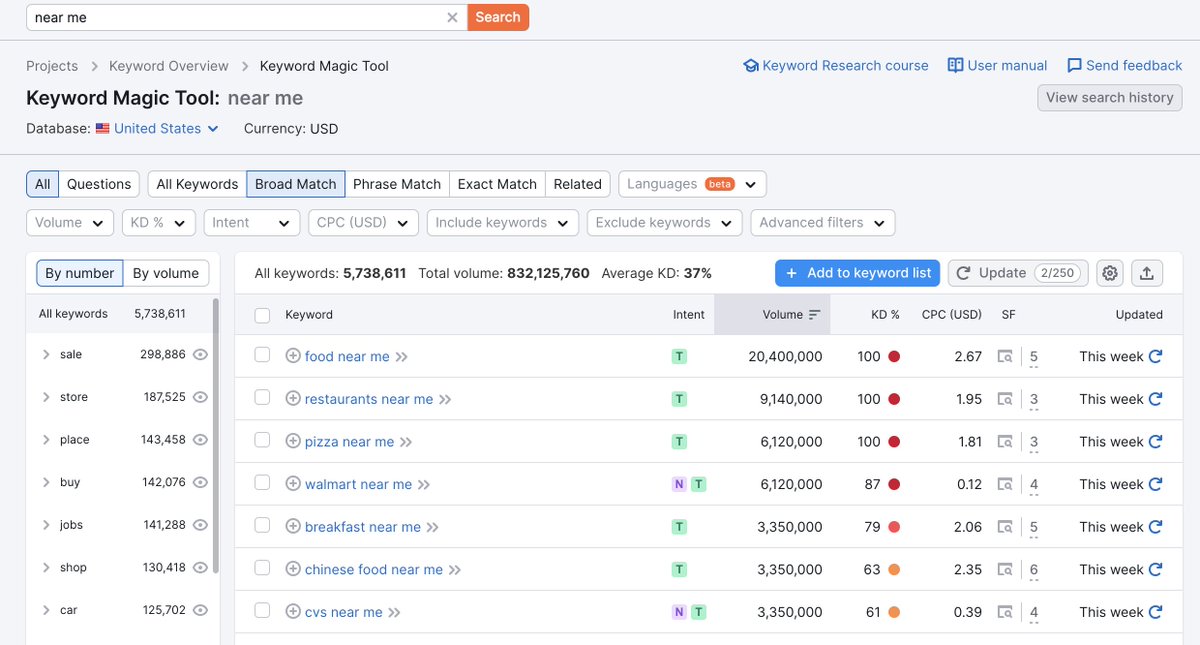Screen dimensions: 1200x645
Task: Open 'View search history' button
Action: click(1110, 97)
